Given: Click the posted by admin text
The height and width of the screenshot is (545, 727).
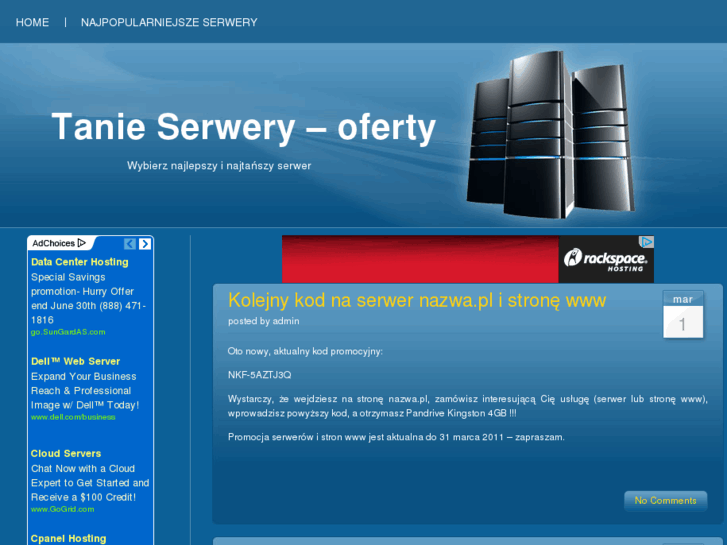Looking at the screenshot, I should pos(263,321).
